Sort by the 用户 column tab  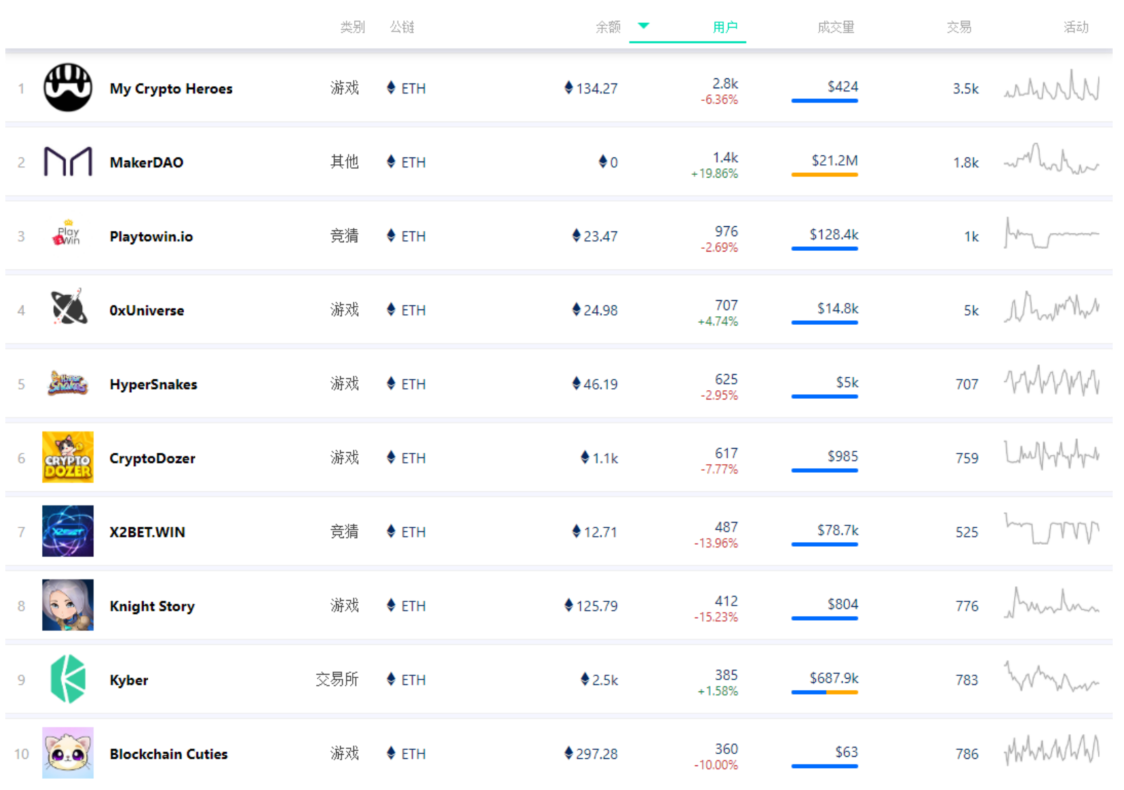(x=725, y=27)
